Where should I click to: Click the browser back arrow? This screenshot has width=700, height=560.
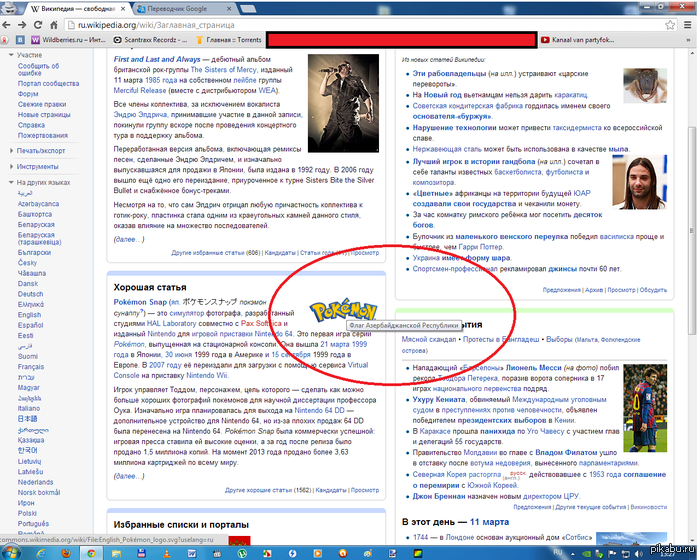pos(11,24)
